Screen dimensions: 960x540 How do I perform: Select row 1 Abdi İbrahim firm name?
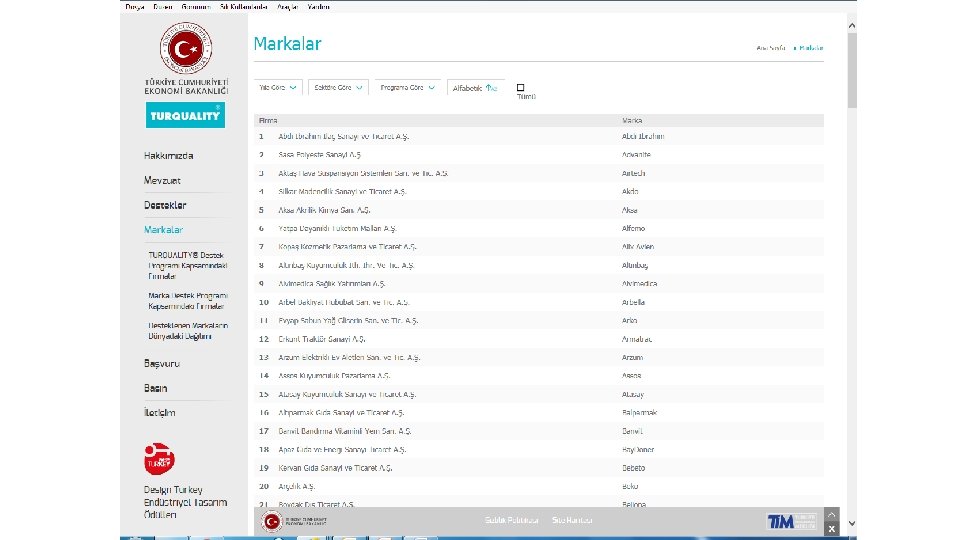tap(343, 137)
